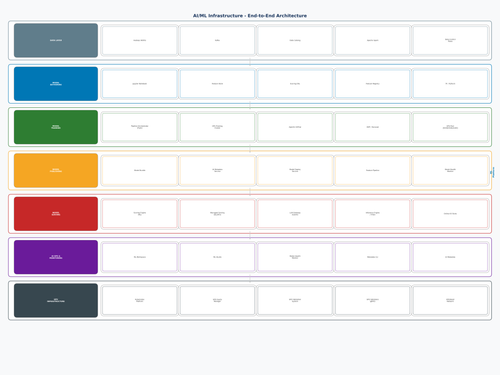
Task: Click the third card in the top gray-blue row
Action: coord(295,40)
